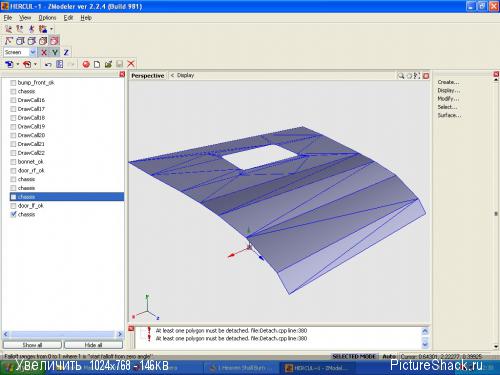Tick the DrawCall19 checkbox
This screenshot has width=500, height=375.
coord(13,127)
